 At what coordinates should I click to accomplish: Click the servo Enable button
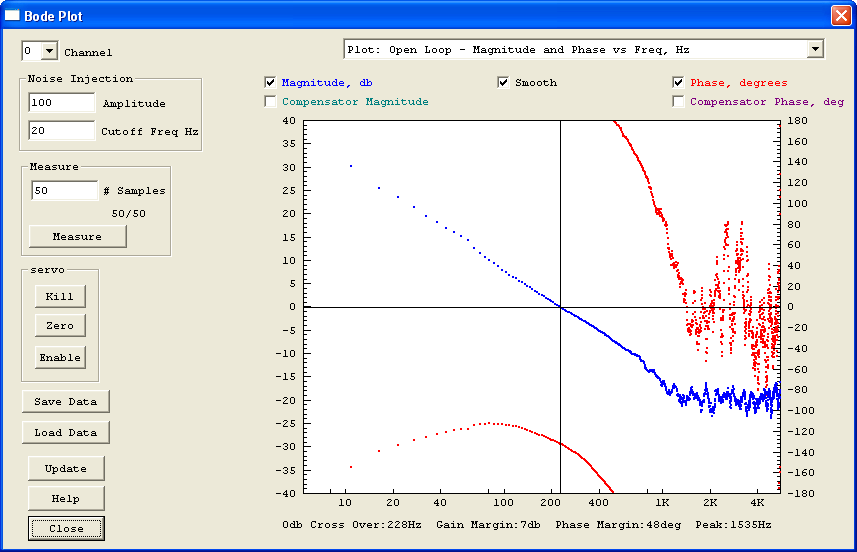point(60,357)
